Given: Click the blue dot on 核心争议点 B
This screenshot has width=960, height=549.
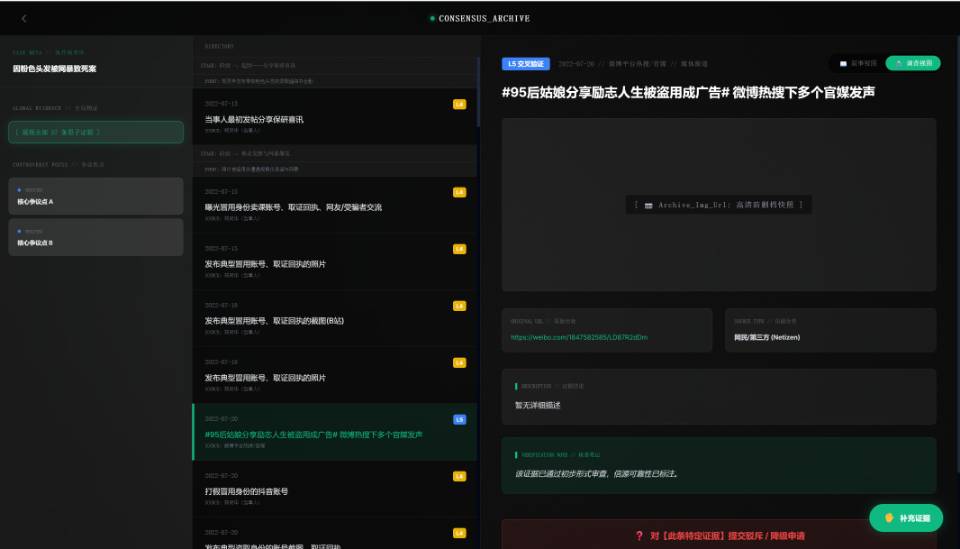Looking at the screenshot, I should pyautogui.click(x=19, y=231).
